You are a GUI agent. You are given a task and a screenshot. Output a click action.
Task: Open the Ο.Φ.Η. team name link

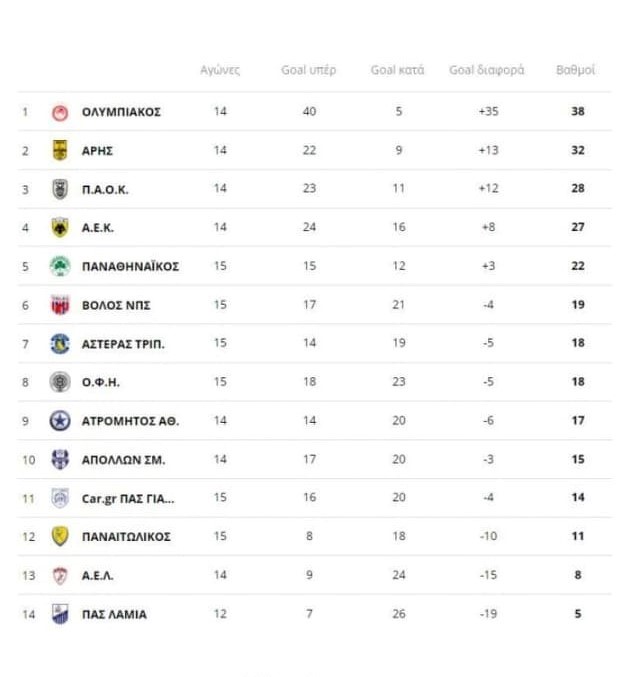[x=101, y=382]
